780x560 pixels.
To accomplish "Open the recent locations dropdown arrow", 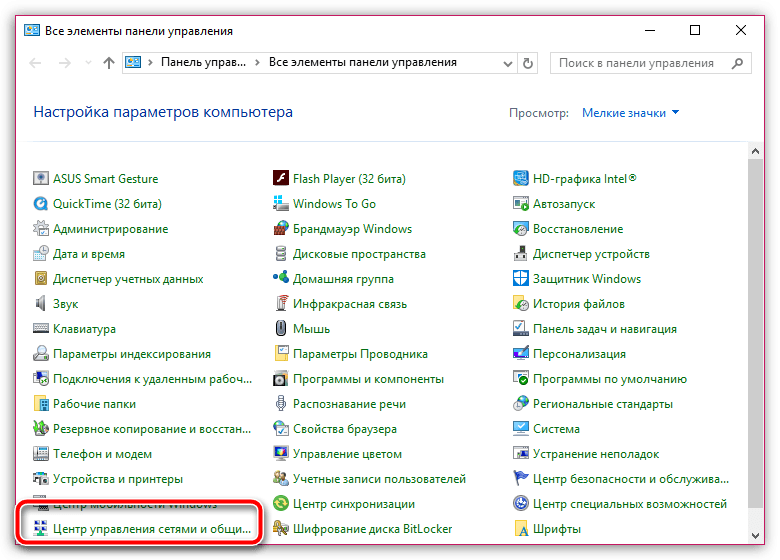I will 89,63.
